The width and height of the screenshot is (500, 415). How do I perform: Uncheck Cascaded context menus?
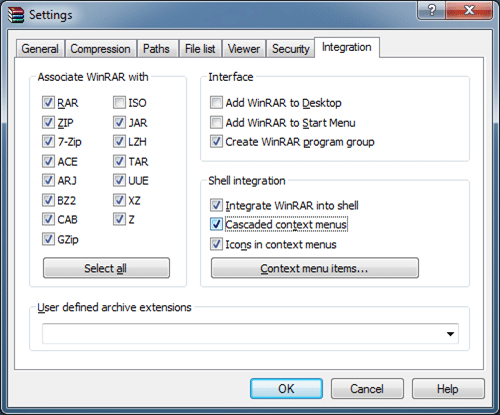coord(216,224)
